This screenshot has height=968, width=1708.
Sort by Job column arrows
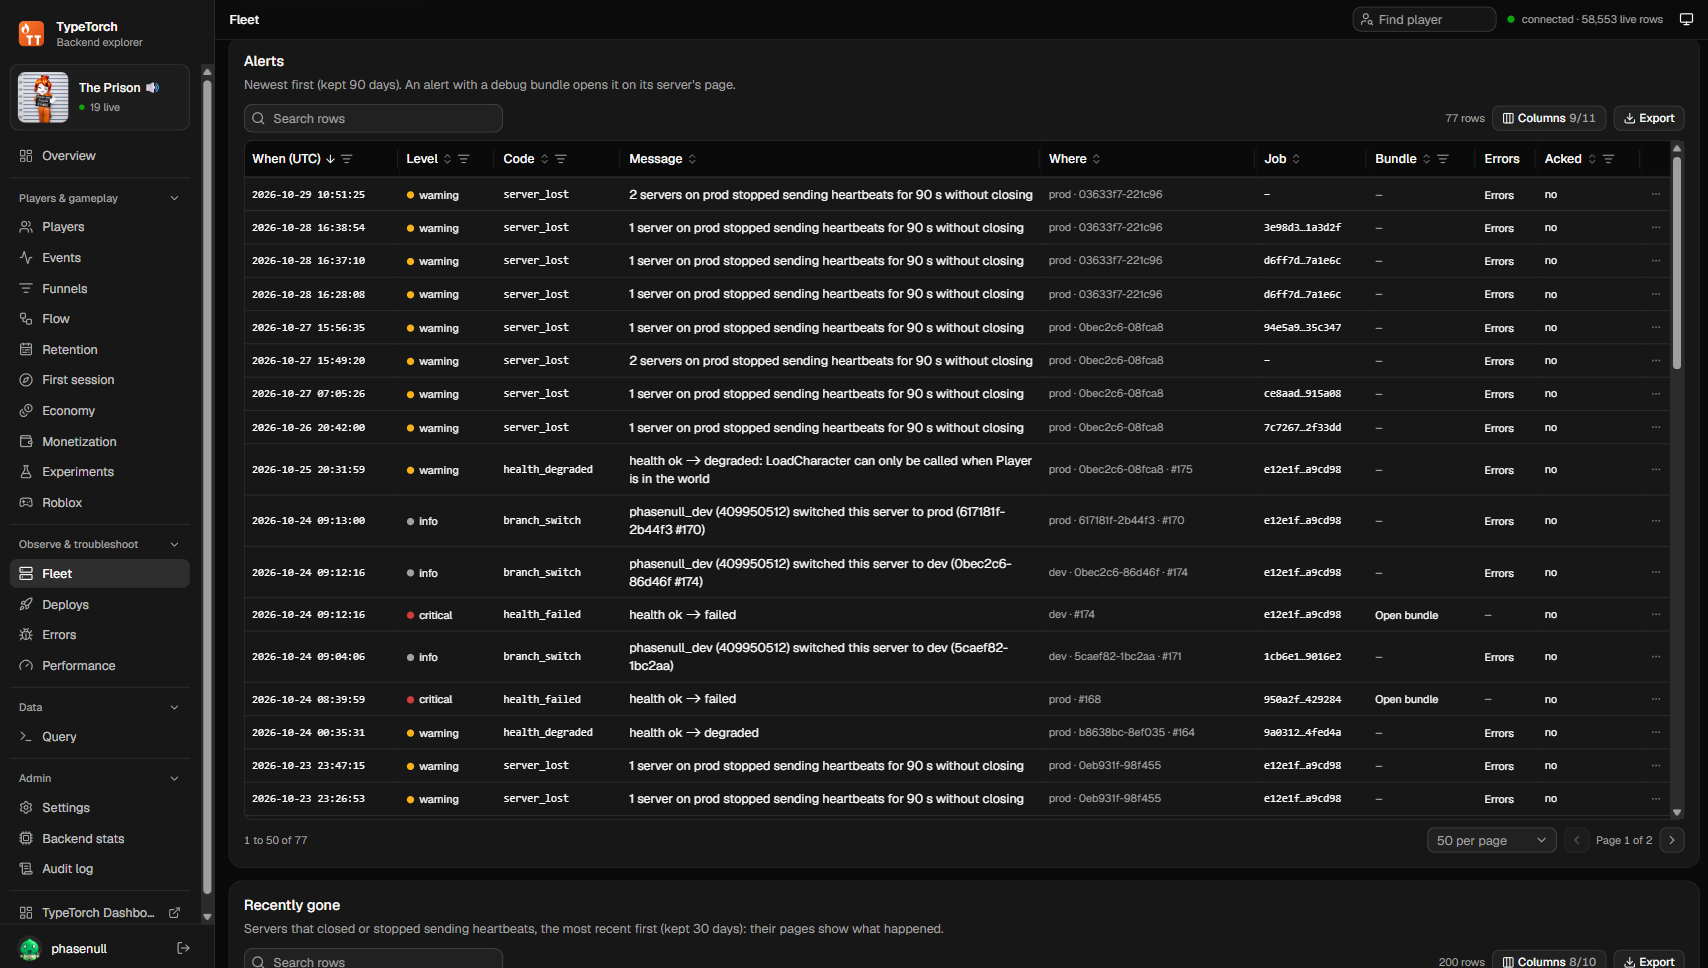1296,159
